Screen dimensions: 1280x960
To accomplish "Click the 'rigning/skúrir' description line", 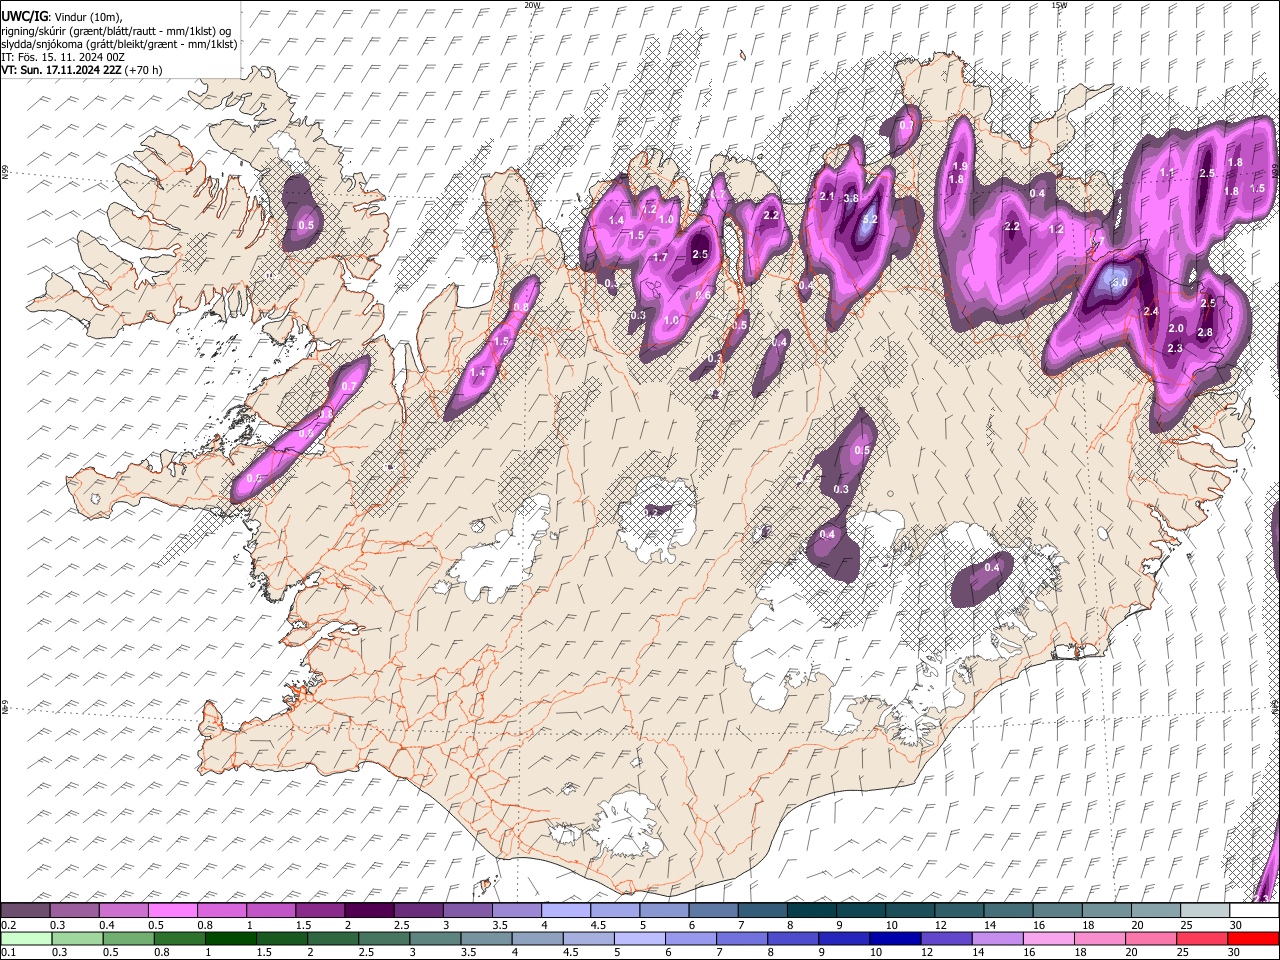I will (118, 31).
